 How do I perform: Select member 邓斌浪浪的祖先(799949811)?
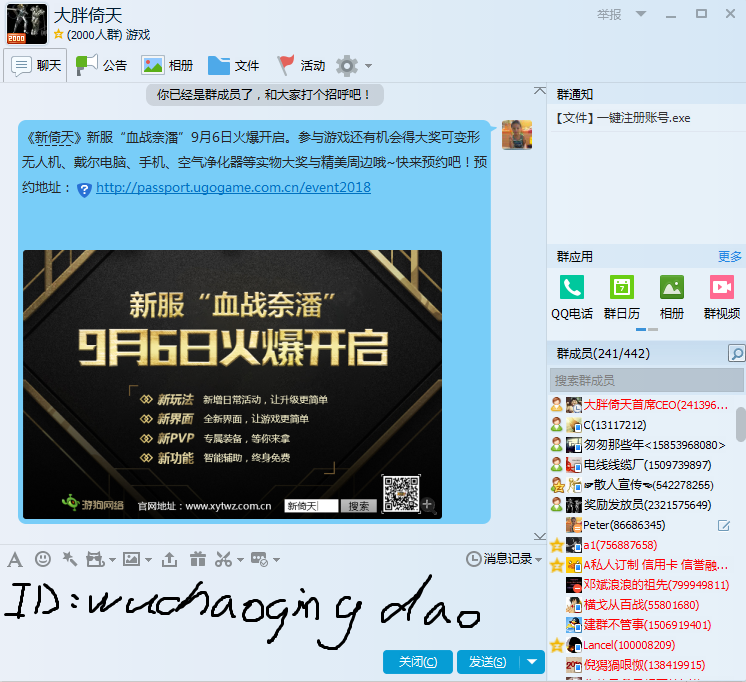[642, 585]
